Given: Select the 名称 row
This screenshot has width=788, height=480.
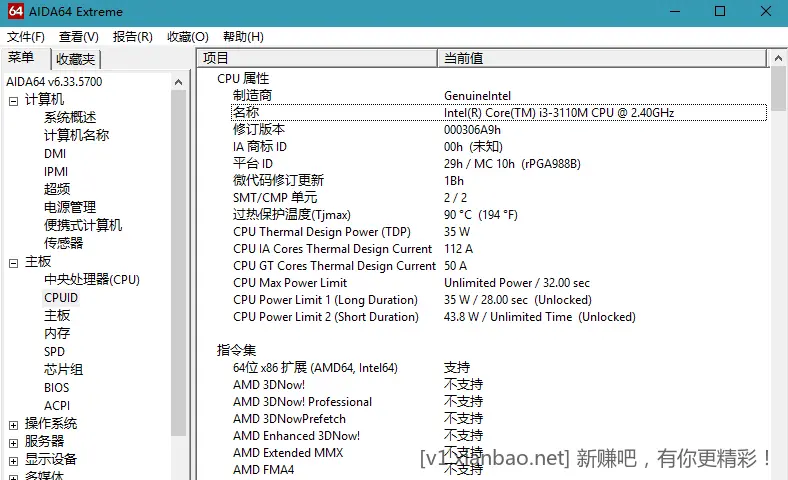Looking at the screenshot, I should coord(499,113).
